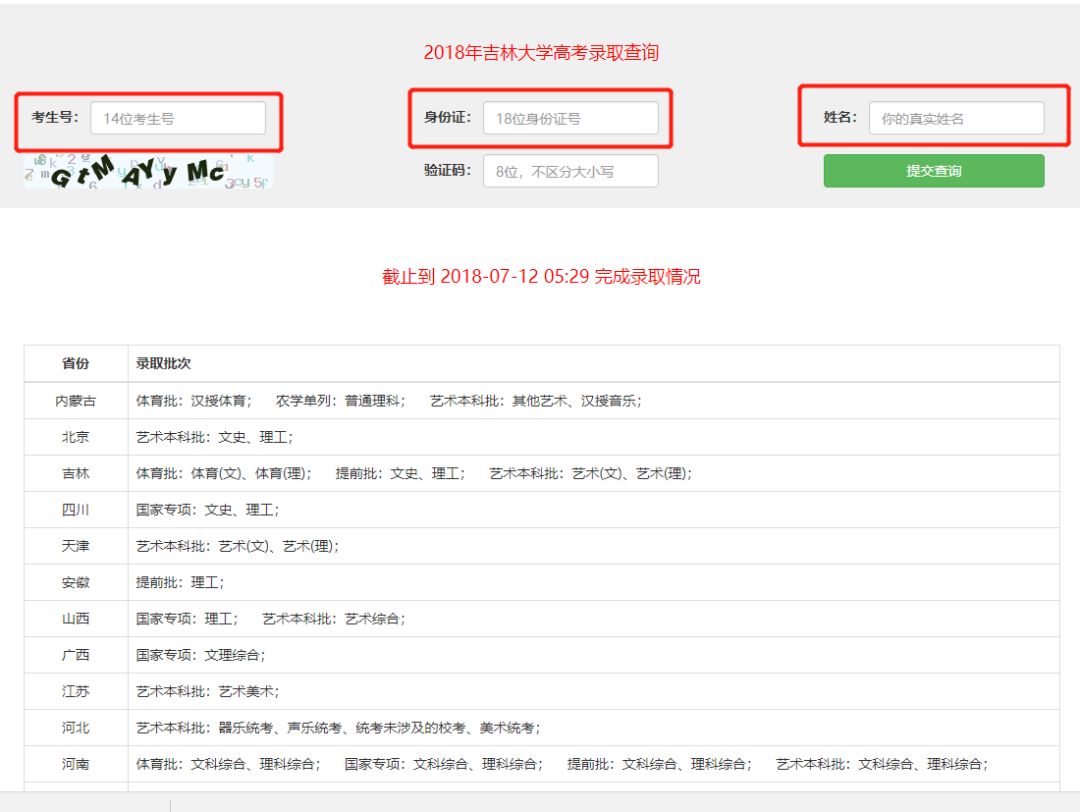Viewport: 1080px width, 812px height.
Task: Select the 山西 province cell
Action: 76,619
